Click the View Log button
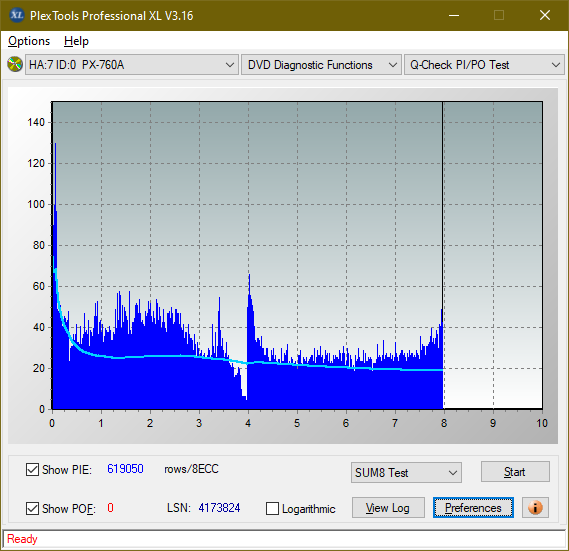This screenshot has height=551, width=569. (388, 507)
